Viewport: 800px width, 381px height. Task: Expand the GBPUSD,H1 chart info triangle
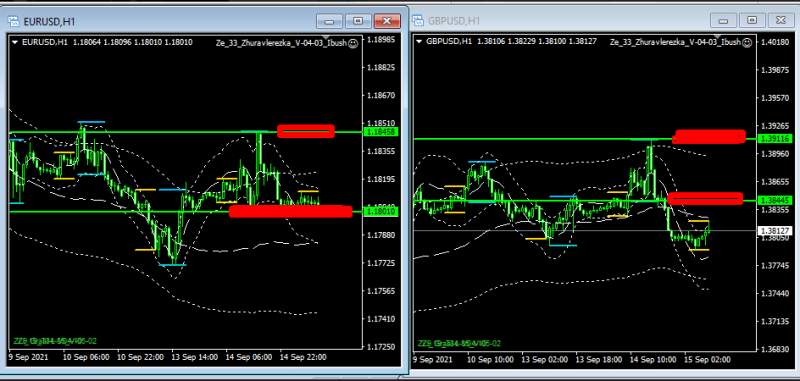click(x=419, y=42)
